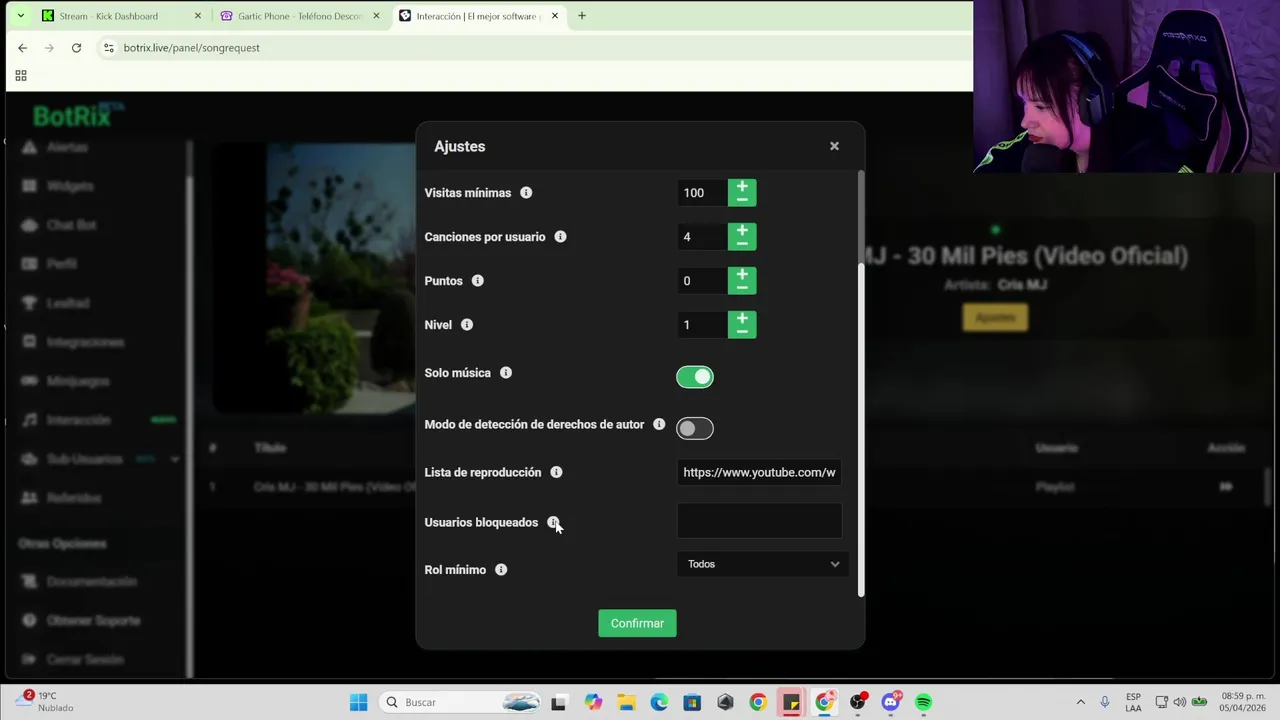View site information icon in address bar
This screenshot has height=720, width=1280.
(108, 48)
